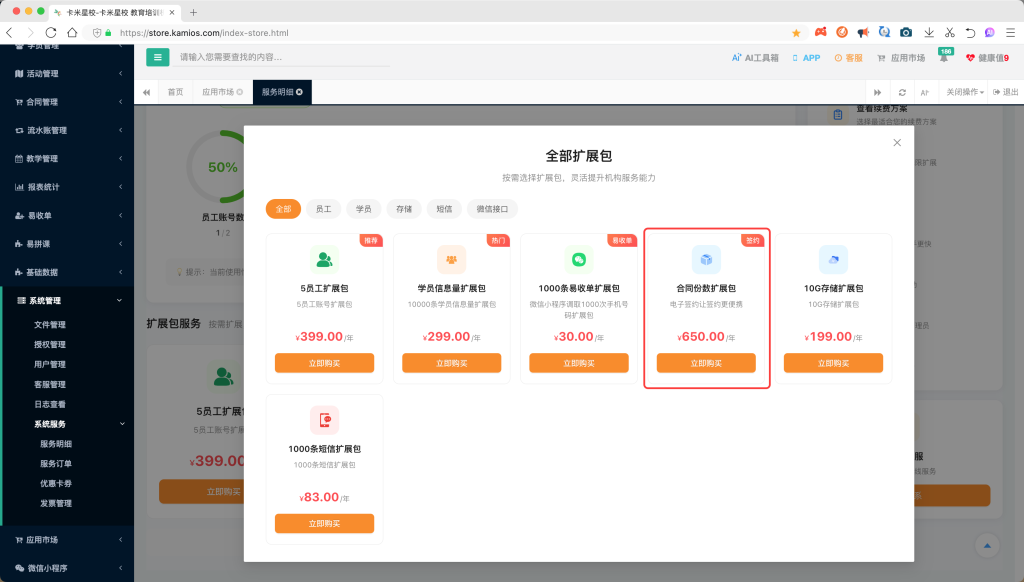
Task: Close the 应用市场 page tab
Action: [240, 92]
